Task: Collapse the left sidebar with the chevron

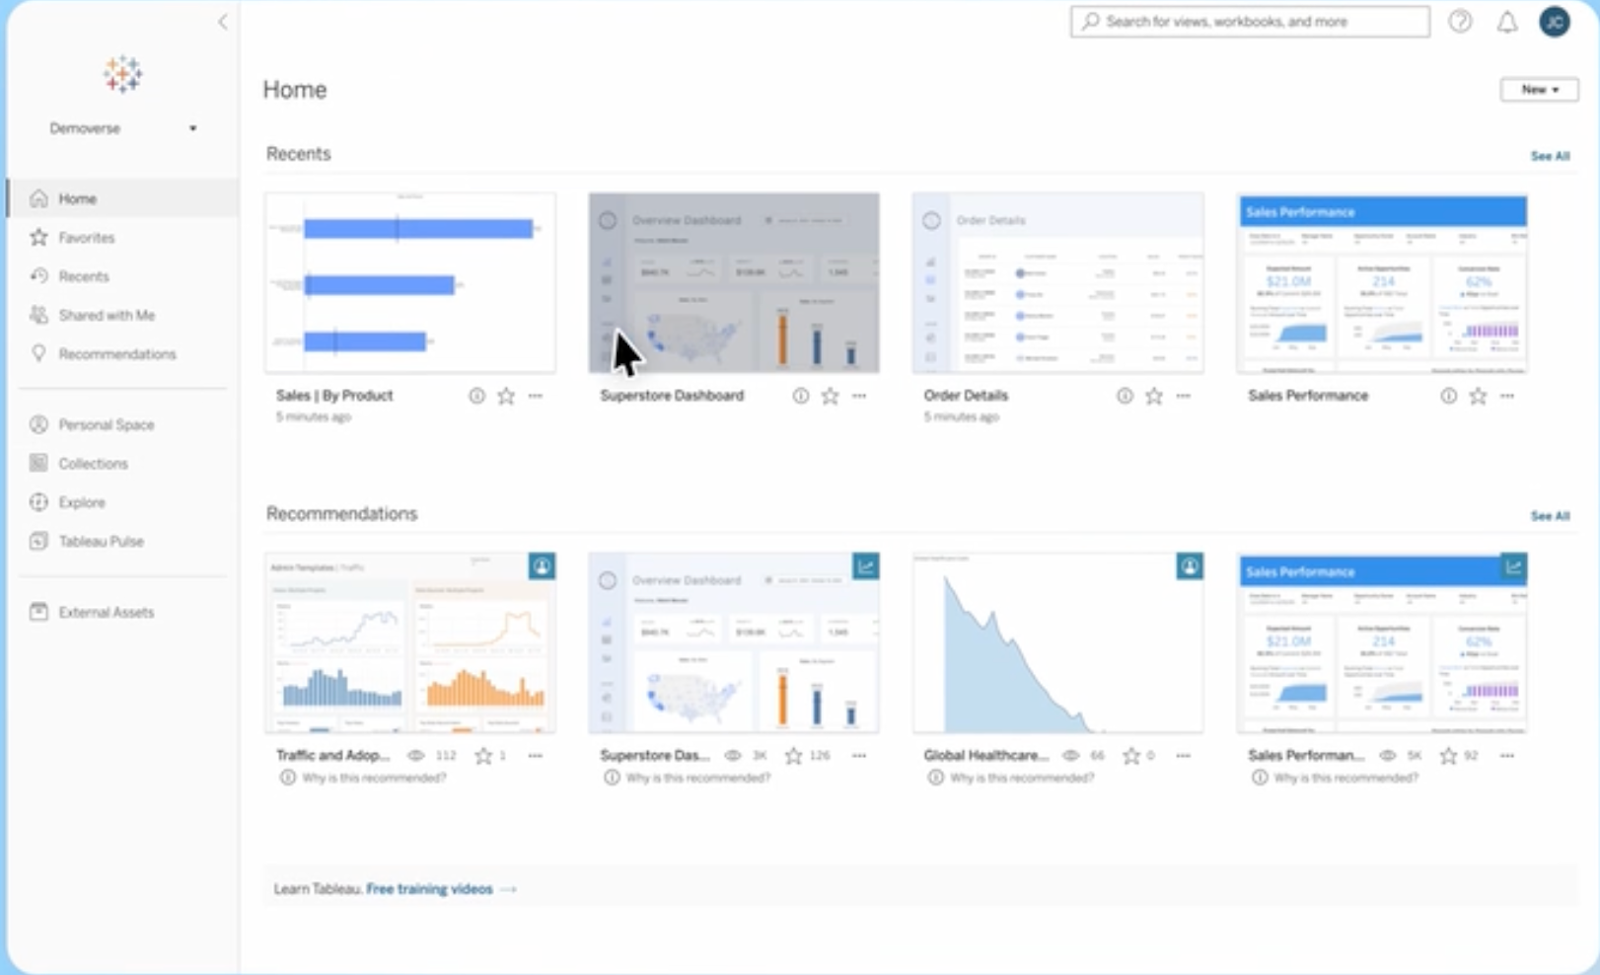Action: point(222,22)
